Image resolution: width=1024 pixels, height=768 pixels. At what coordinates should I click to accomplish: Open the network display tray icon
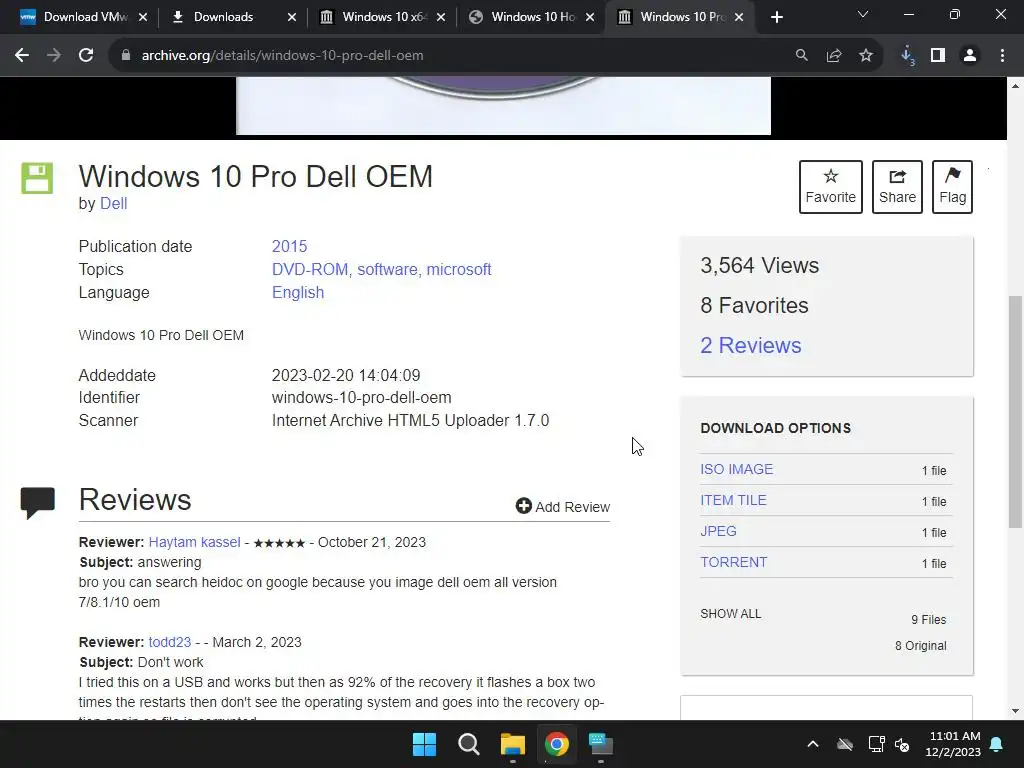pos(876,744)
